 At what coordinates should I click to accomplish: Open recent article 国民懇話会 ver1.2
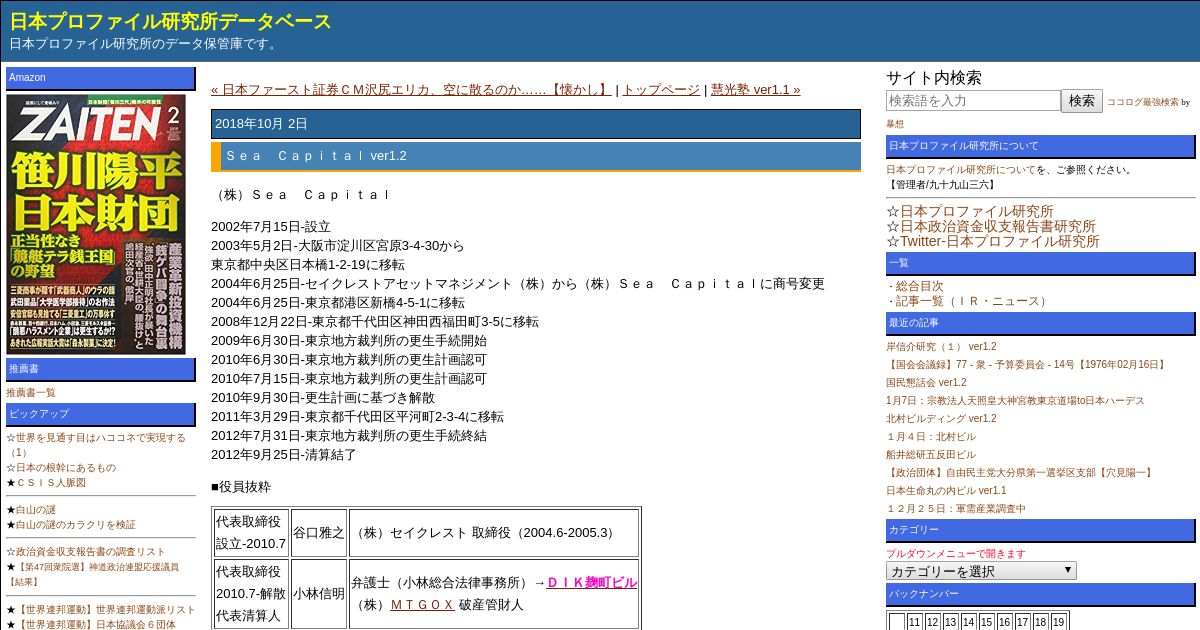[x=926, y=383]
